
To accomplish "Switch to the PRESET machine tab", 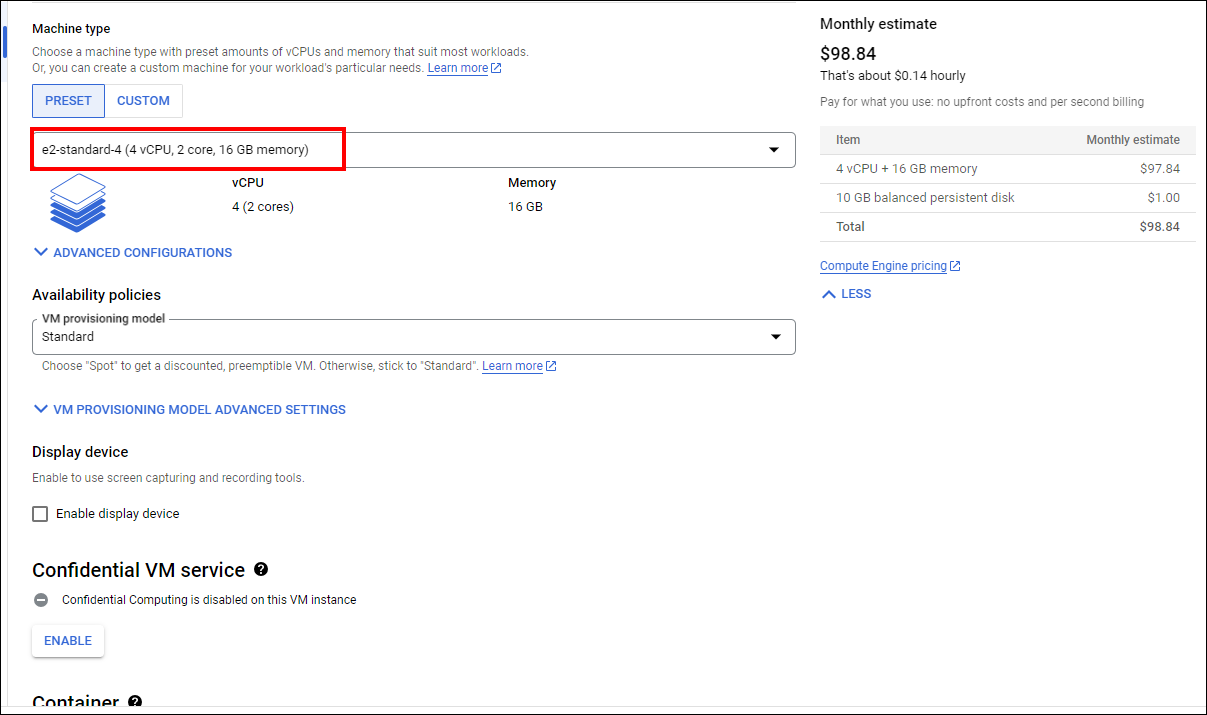I will click(68, 101).
